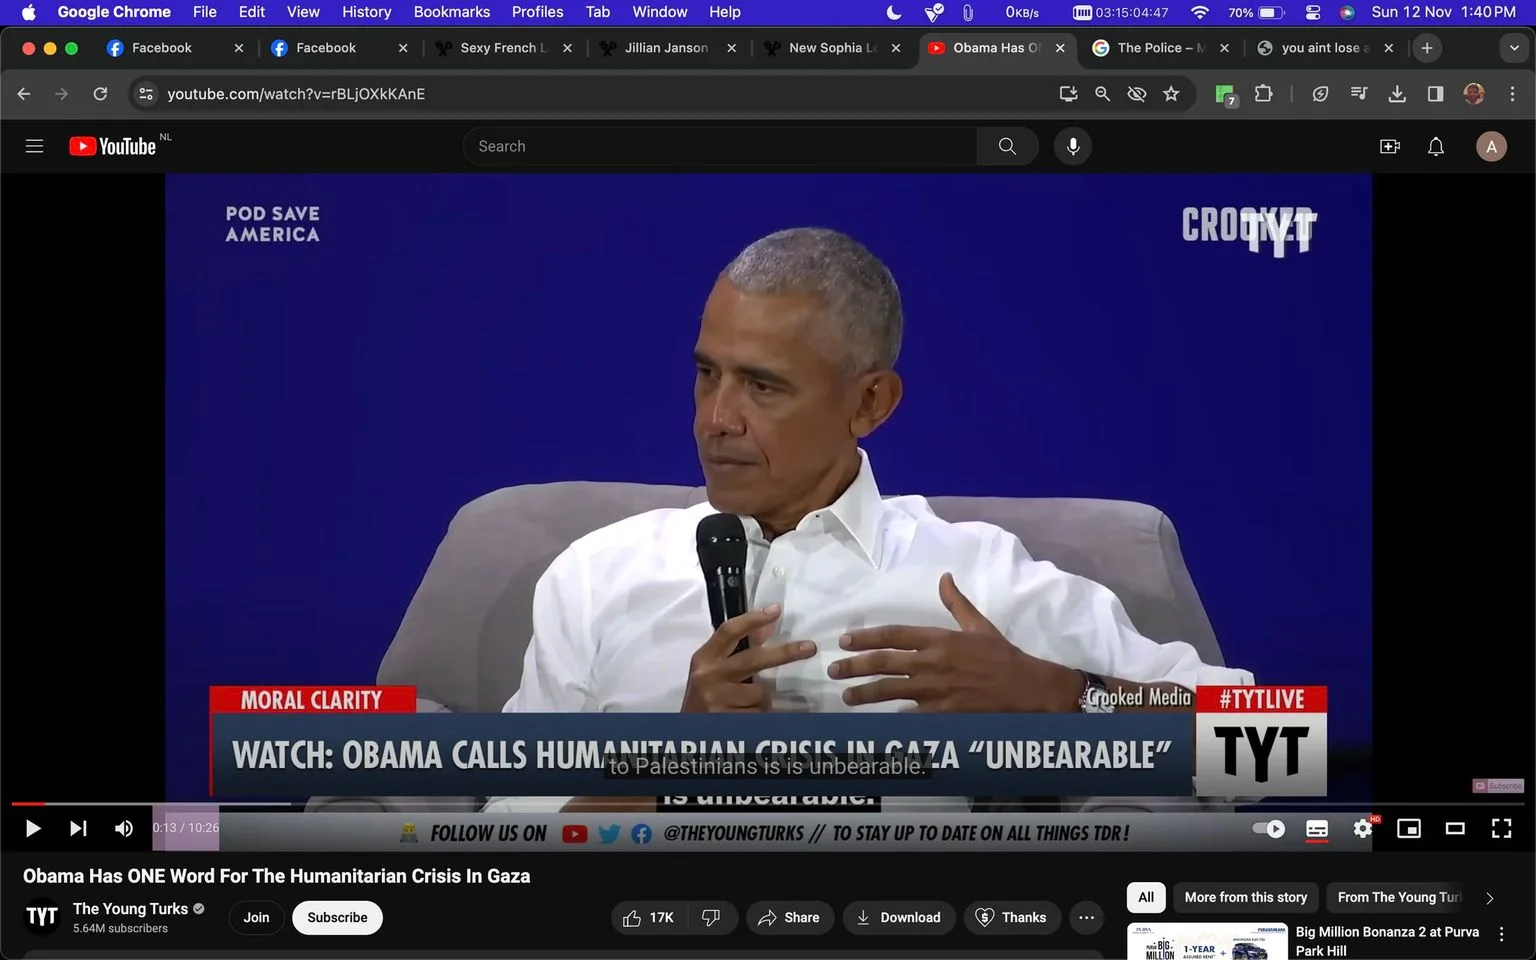Open Chrome downloads icon
The image size is (1536, 960).
click(1397, 93)
